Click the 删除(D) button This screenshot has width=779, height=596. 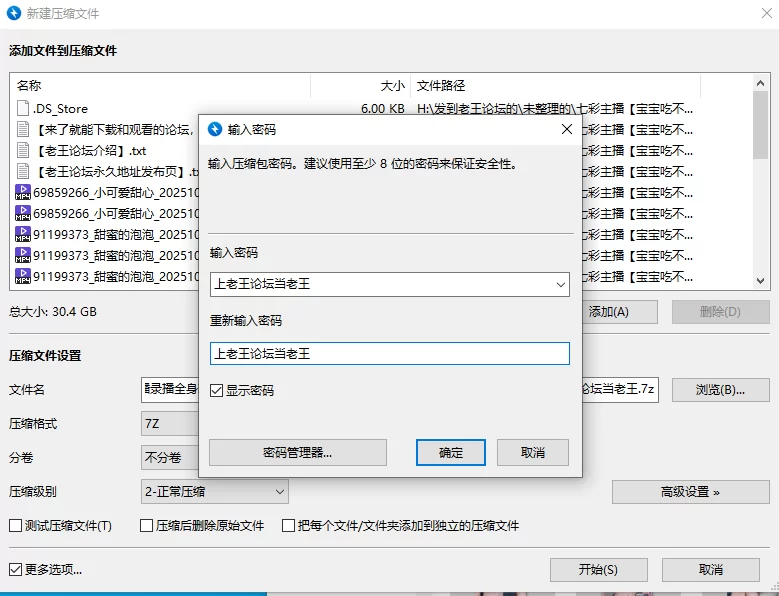click(x=720, y=312)
